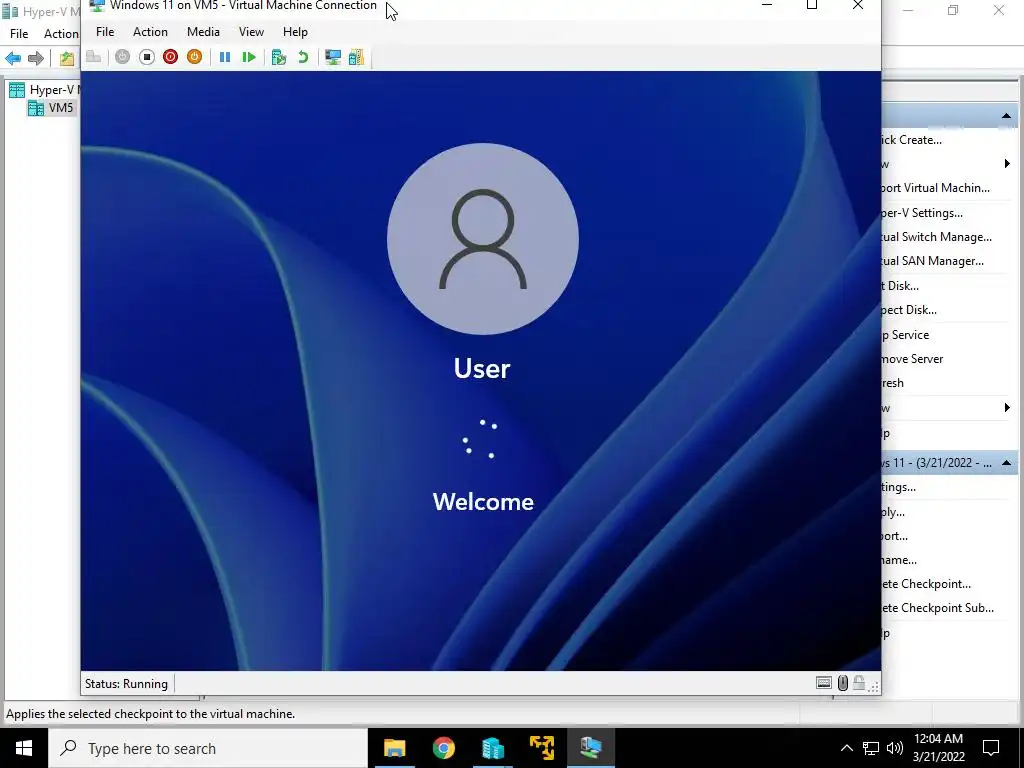Click the orange Save state icon

click(x=195, y=57)
